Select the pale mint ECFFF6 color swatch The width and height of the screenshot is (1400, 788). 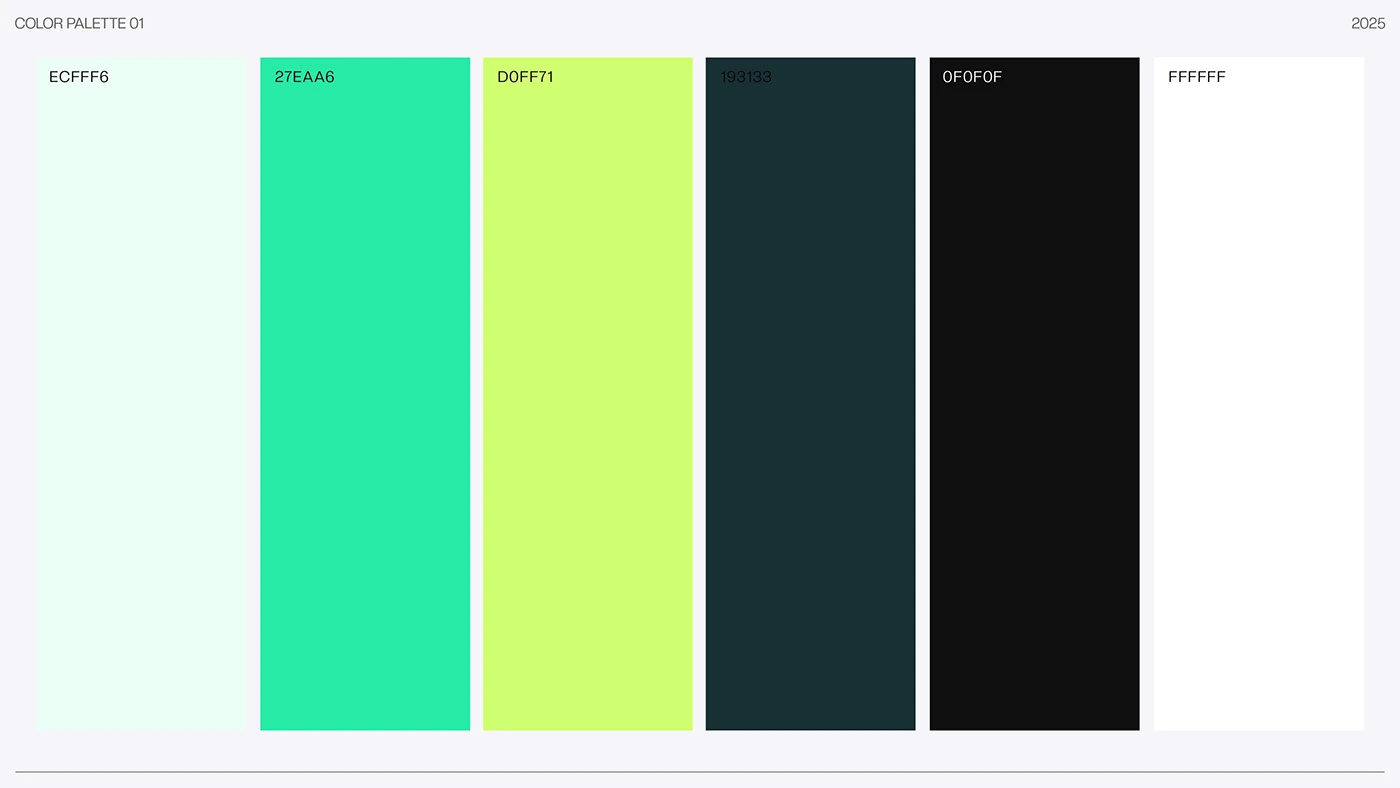141,400
